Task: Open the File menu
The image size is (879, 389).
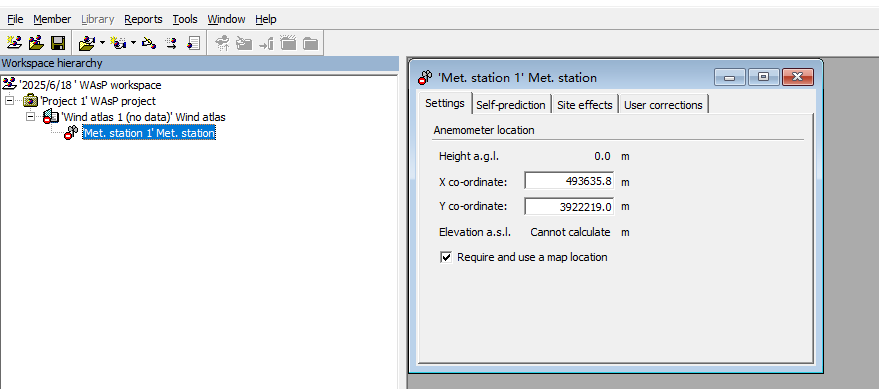Action: 15,19
